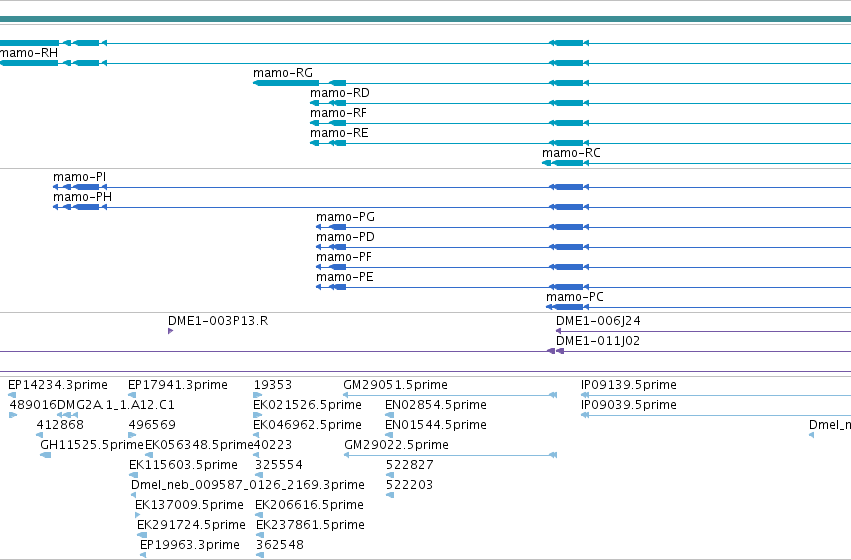Select EST EK206616.5prime
Image resolution: width=851 pixels, height=560 pixels.
pos(309,505)
